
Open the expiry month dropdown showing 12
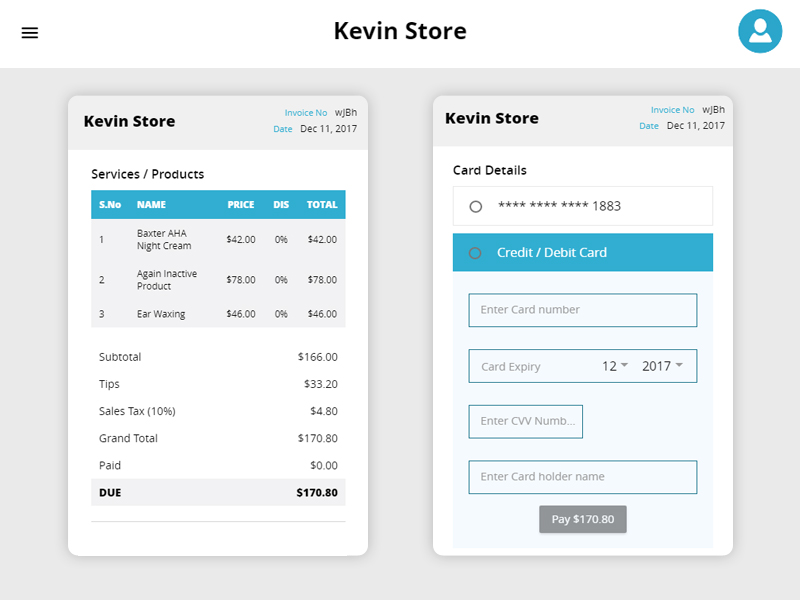615,366
